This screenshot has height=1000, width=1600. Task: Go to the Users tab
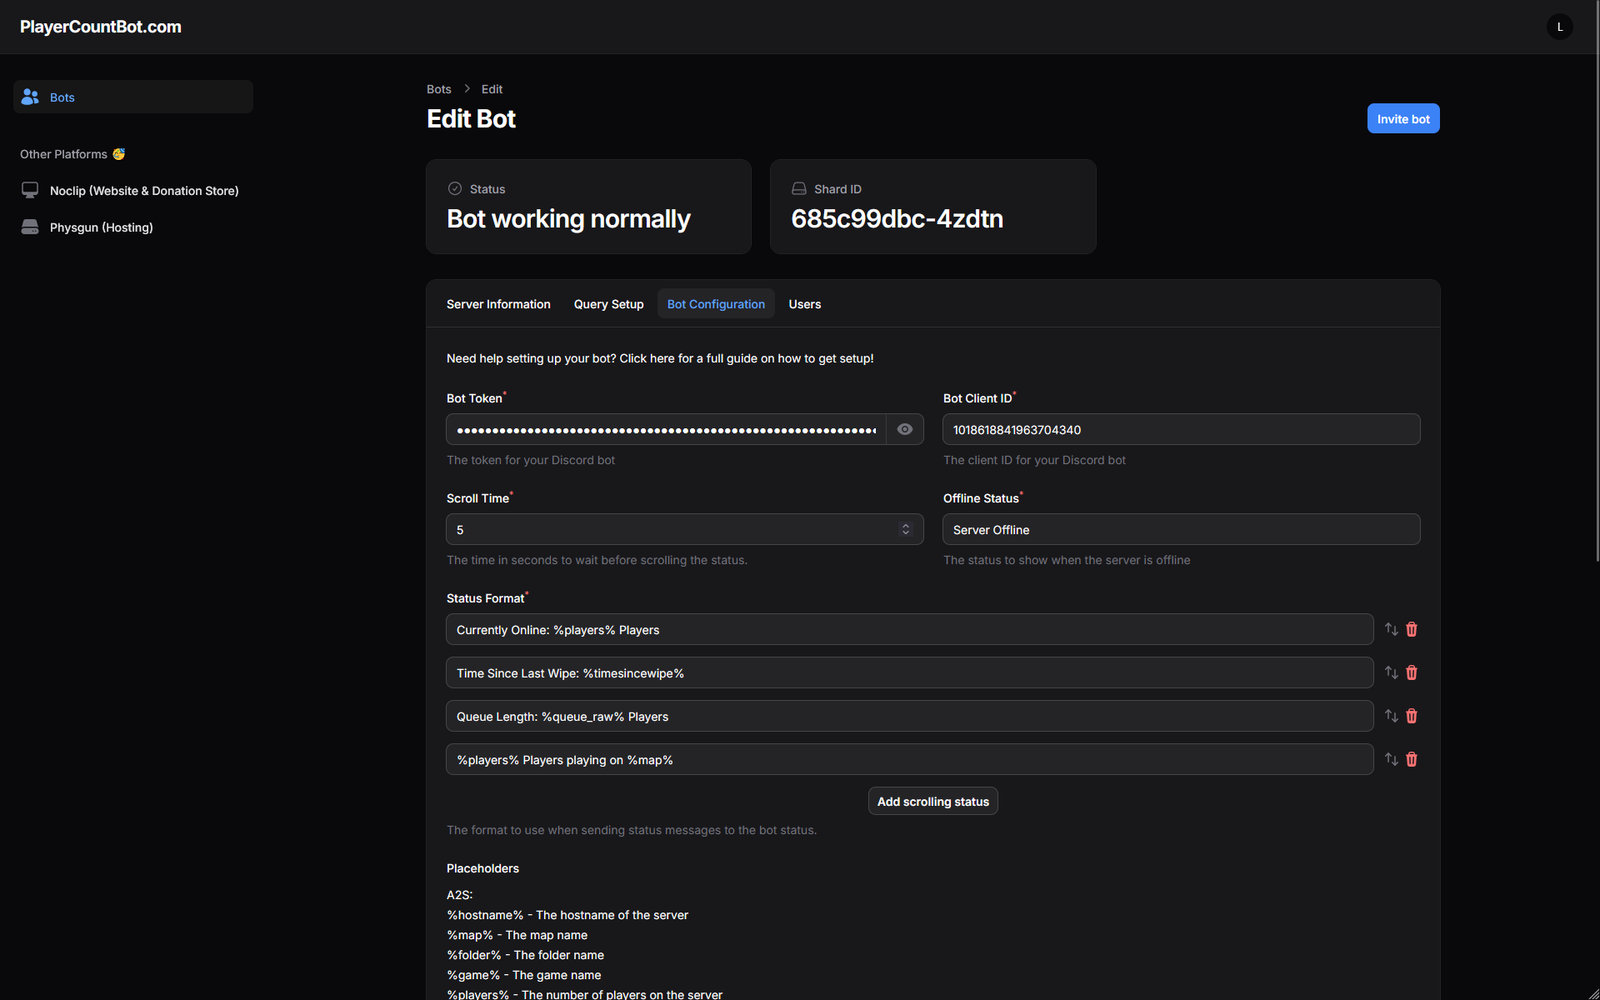[x=805, y=304]
